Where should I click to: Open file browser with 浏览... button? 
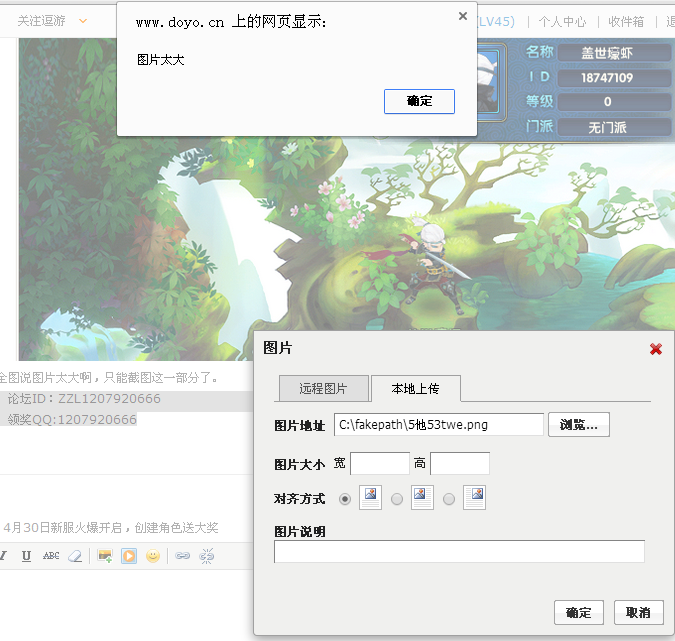pyautogui.click(x=579, y=425)
